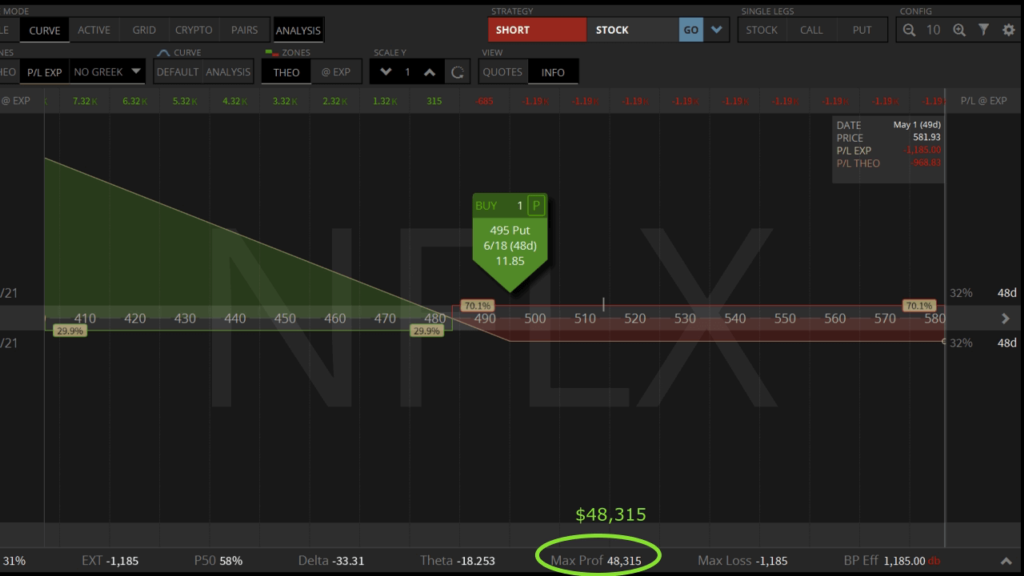Switch to the GRID mode tab
The image size is (1024, 576).
[144, 30]
